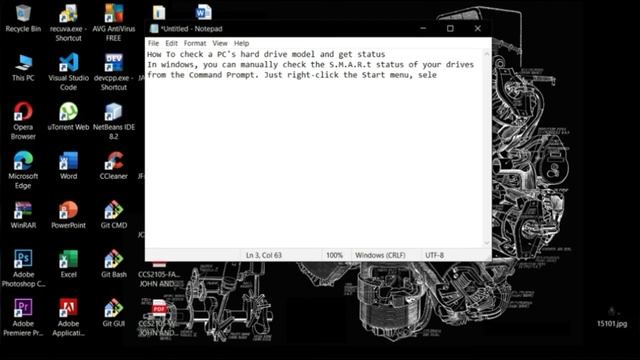The height and width of the screenshot is (360, 640).
Task: Select the Git Bash icon
Action: (113, 264)
